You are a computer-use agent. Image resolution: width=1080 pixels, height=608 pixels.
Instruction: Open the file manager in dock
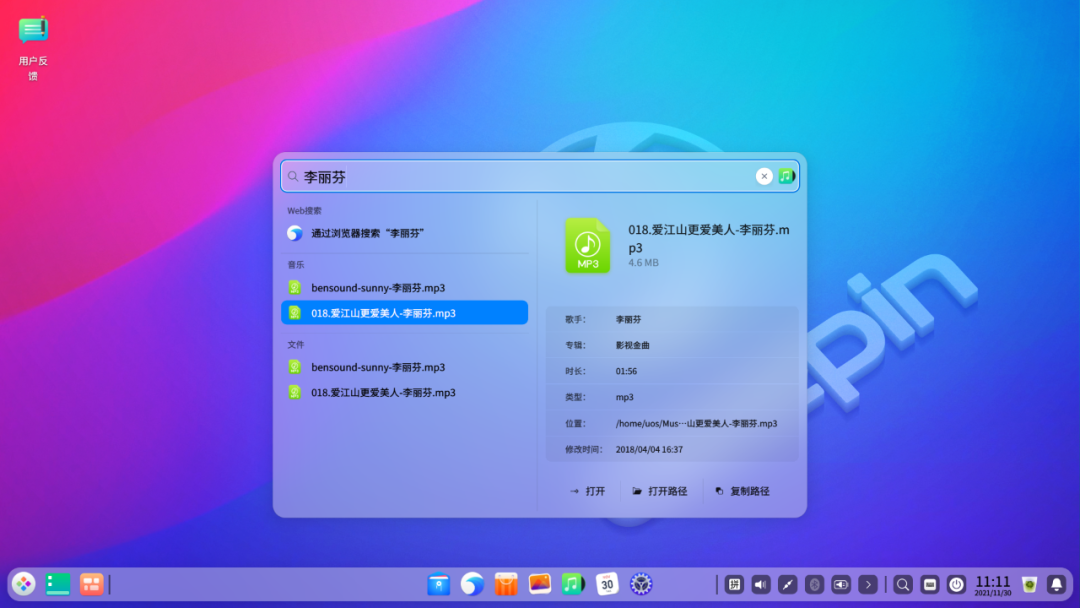tap(439, 584)
